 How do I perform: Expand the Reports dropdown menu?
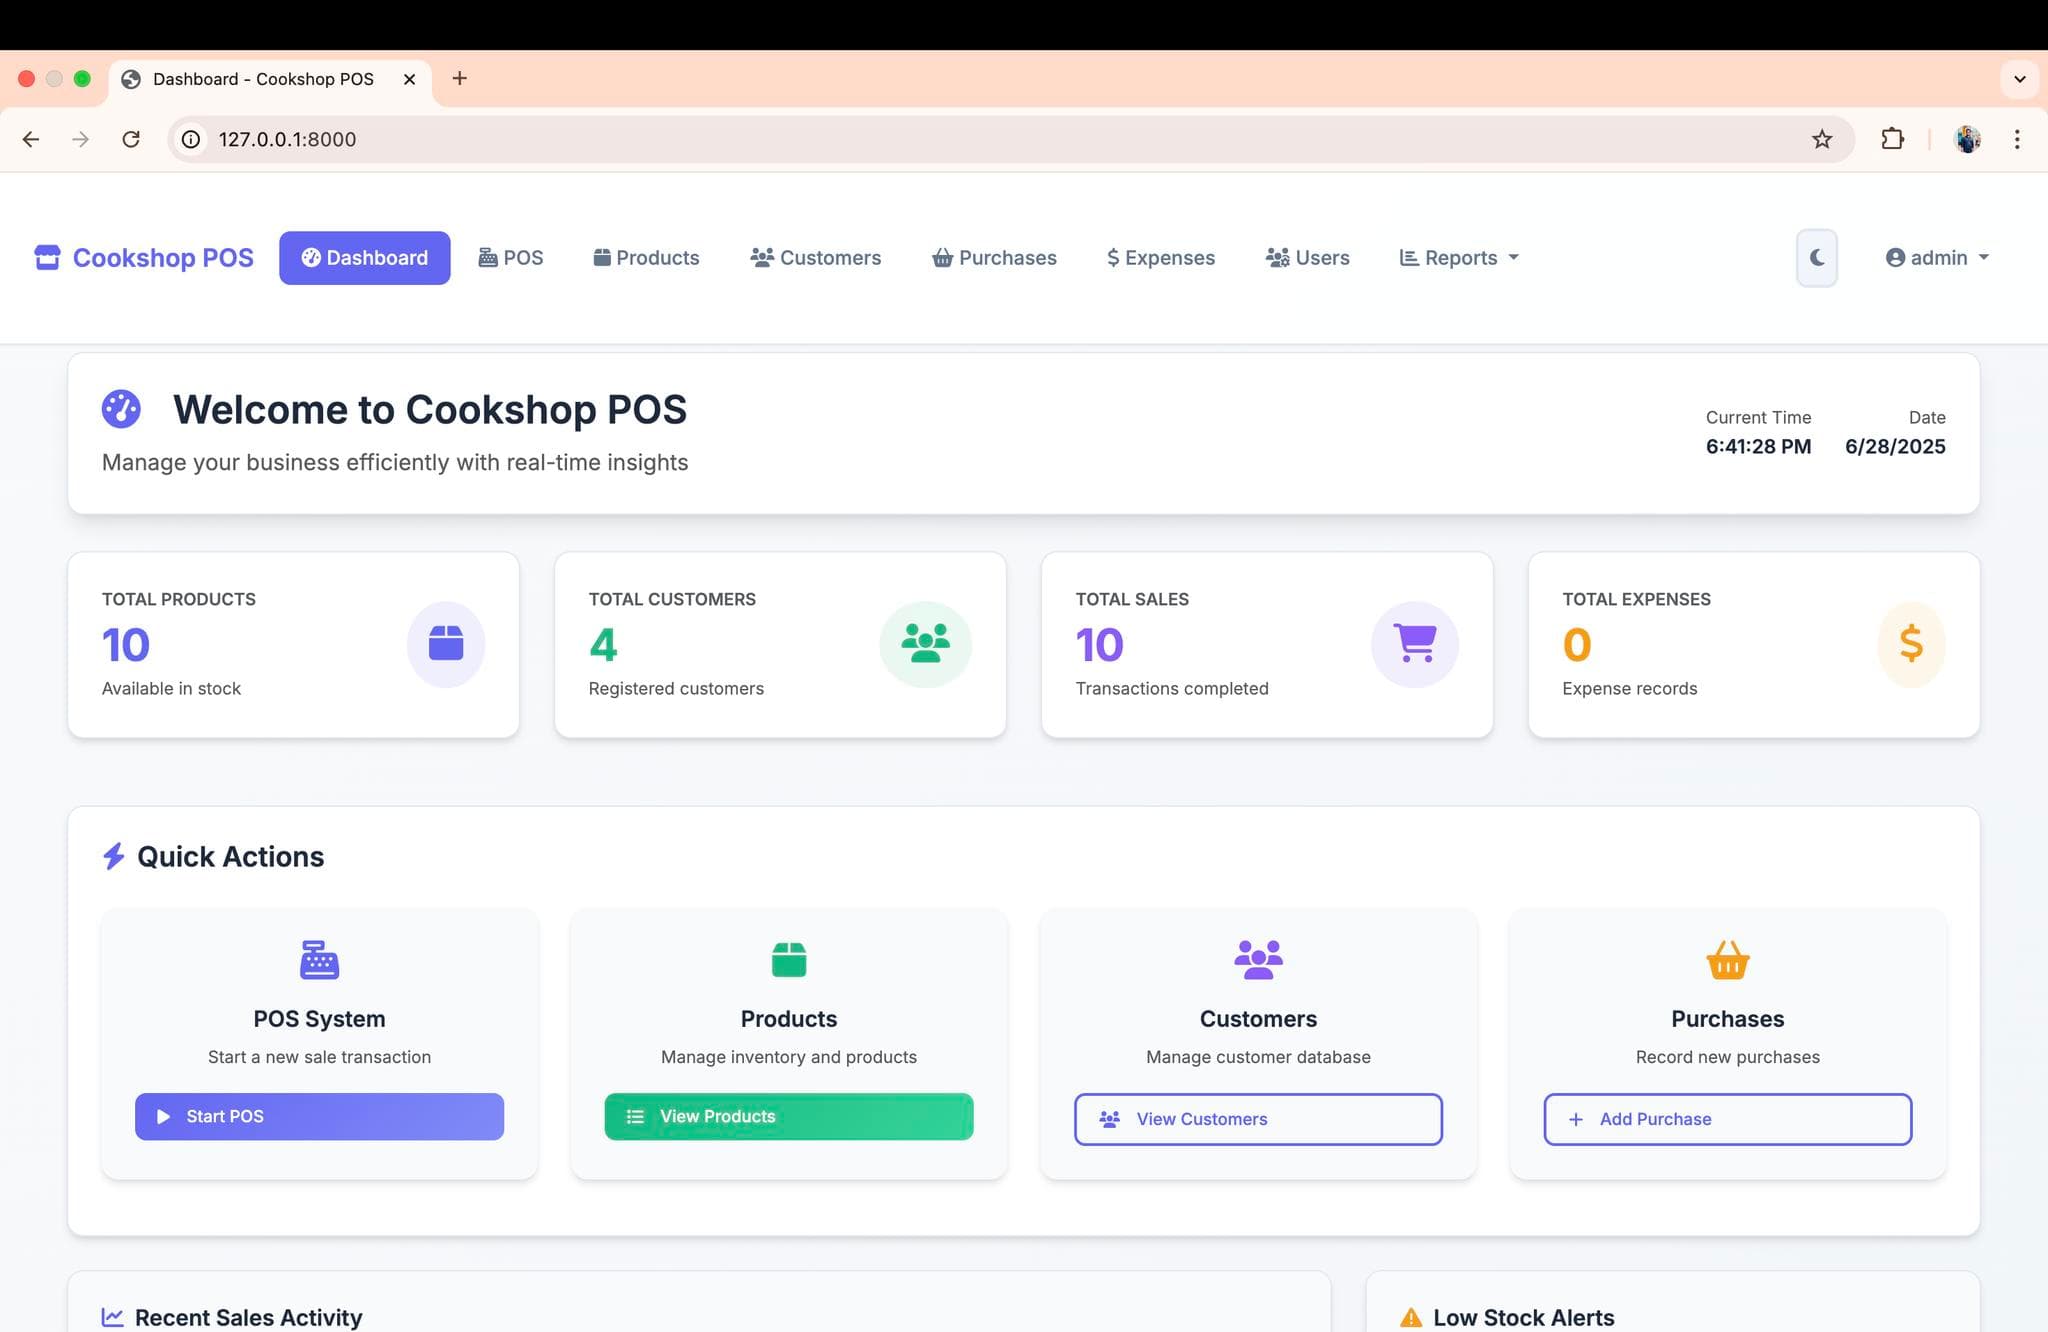point(1459,258)
